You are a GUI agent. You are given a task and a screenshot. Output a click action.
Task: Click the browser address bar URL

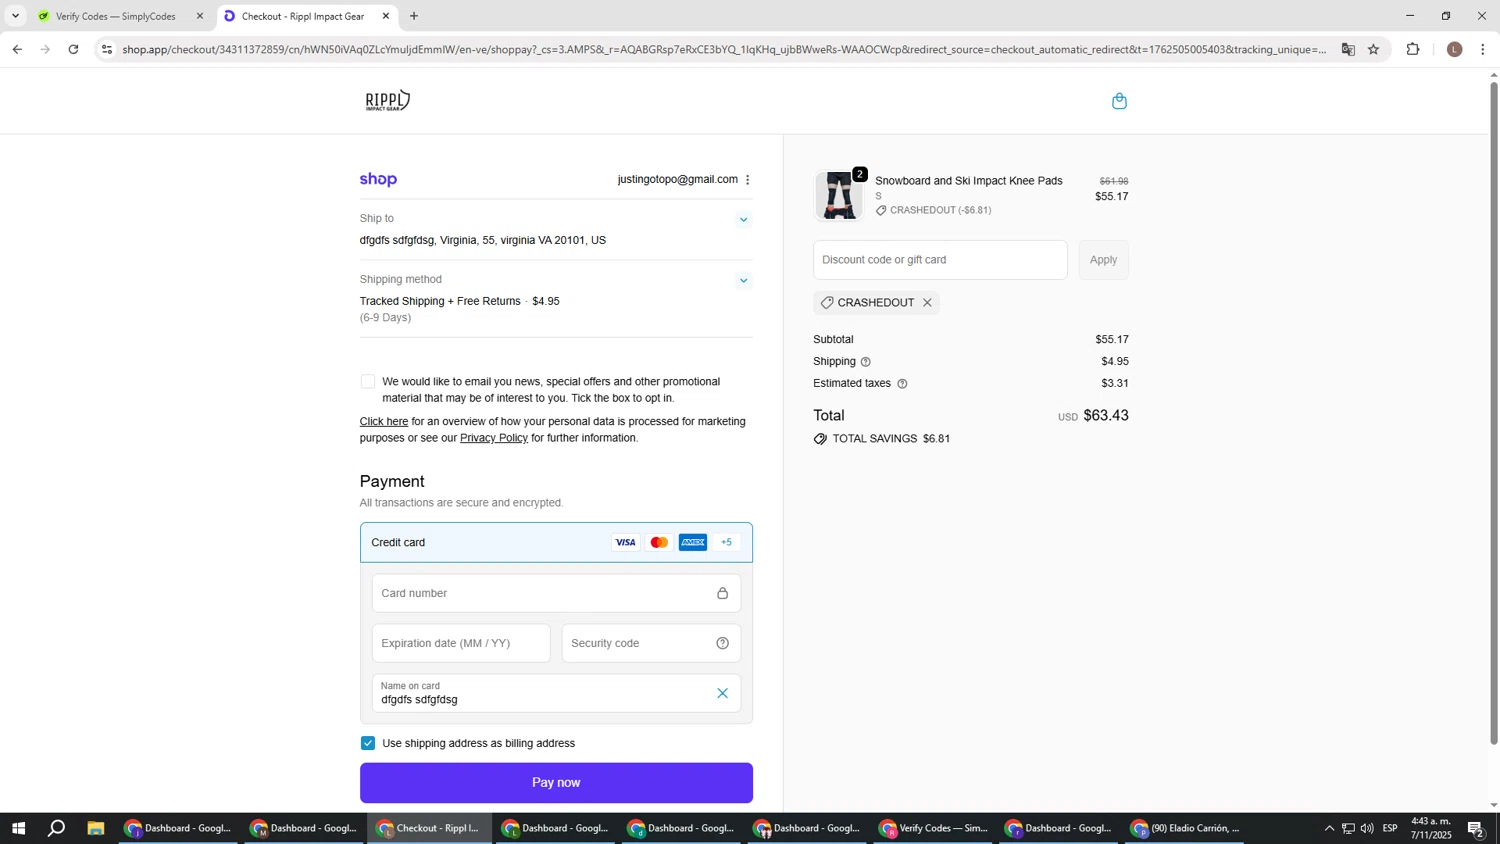coord(724,49)
